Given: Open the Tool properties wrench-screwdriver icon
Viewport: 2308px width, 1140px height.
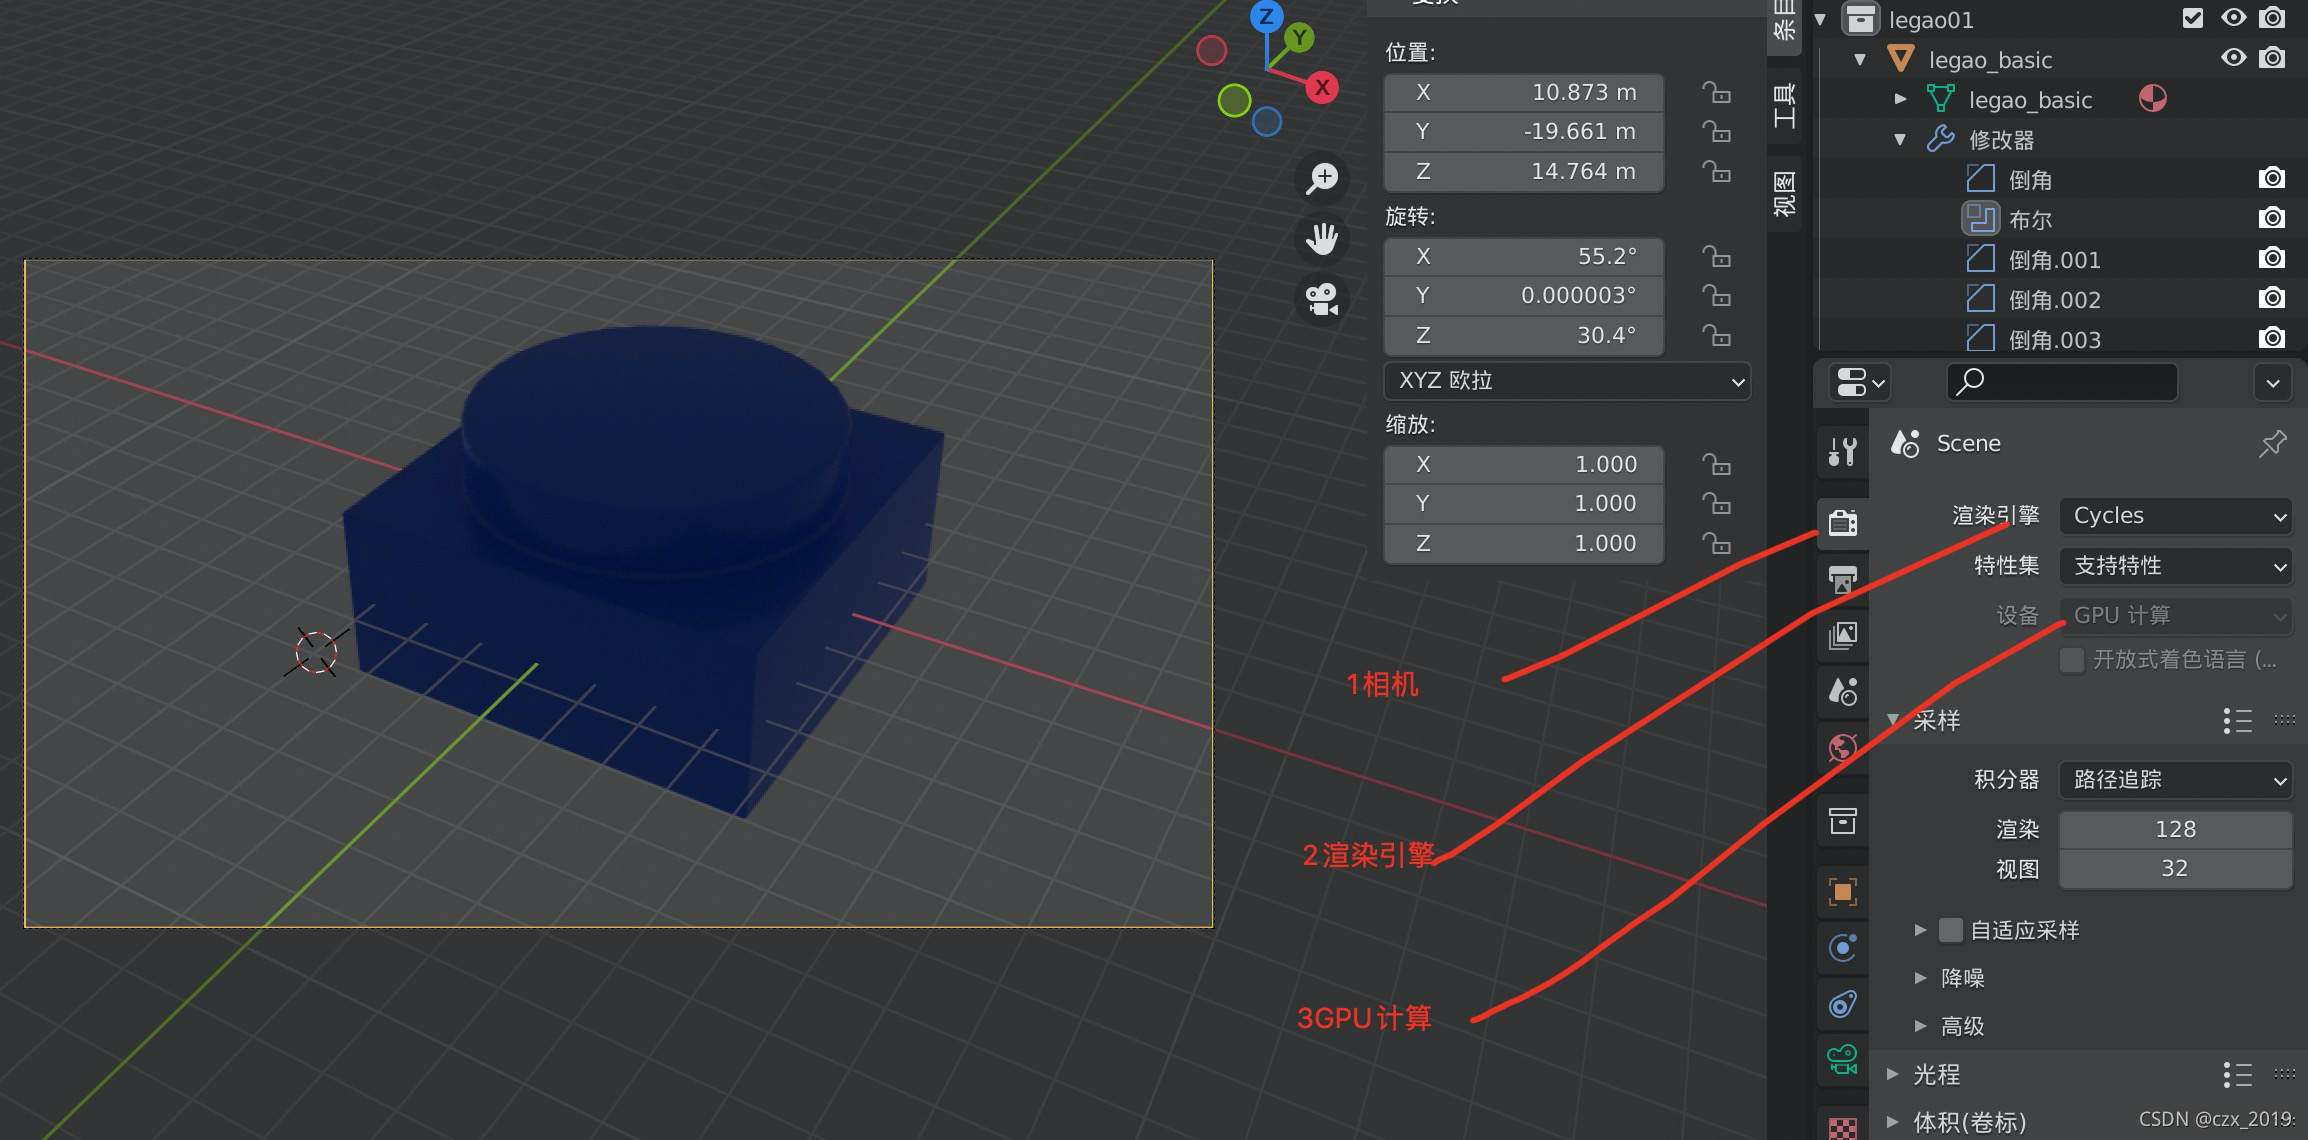Looking at the screenshot, I should pos(1842,453).
